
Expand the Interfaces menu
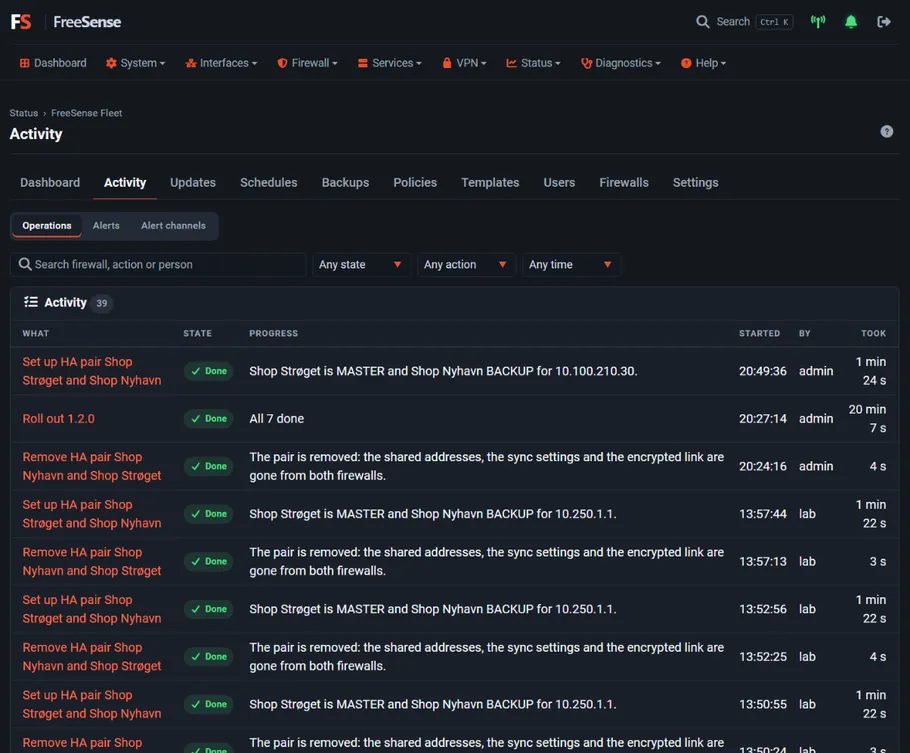(221, 63)
